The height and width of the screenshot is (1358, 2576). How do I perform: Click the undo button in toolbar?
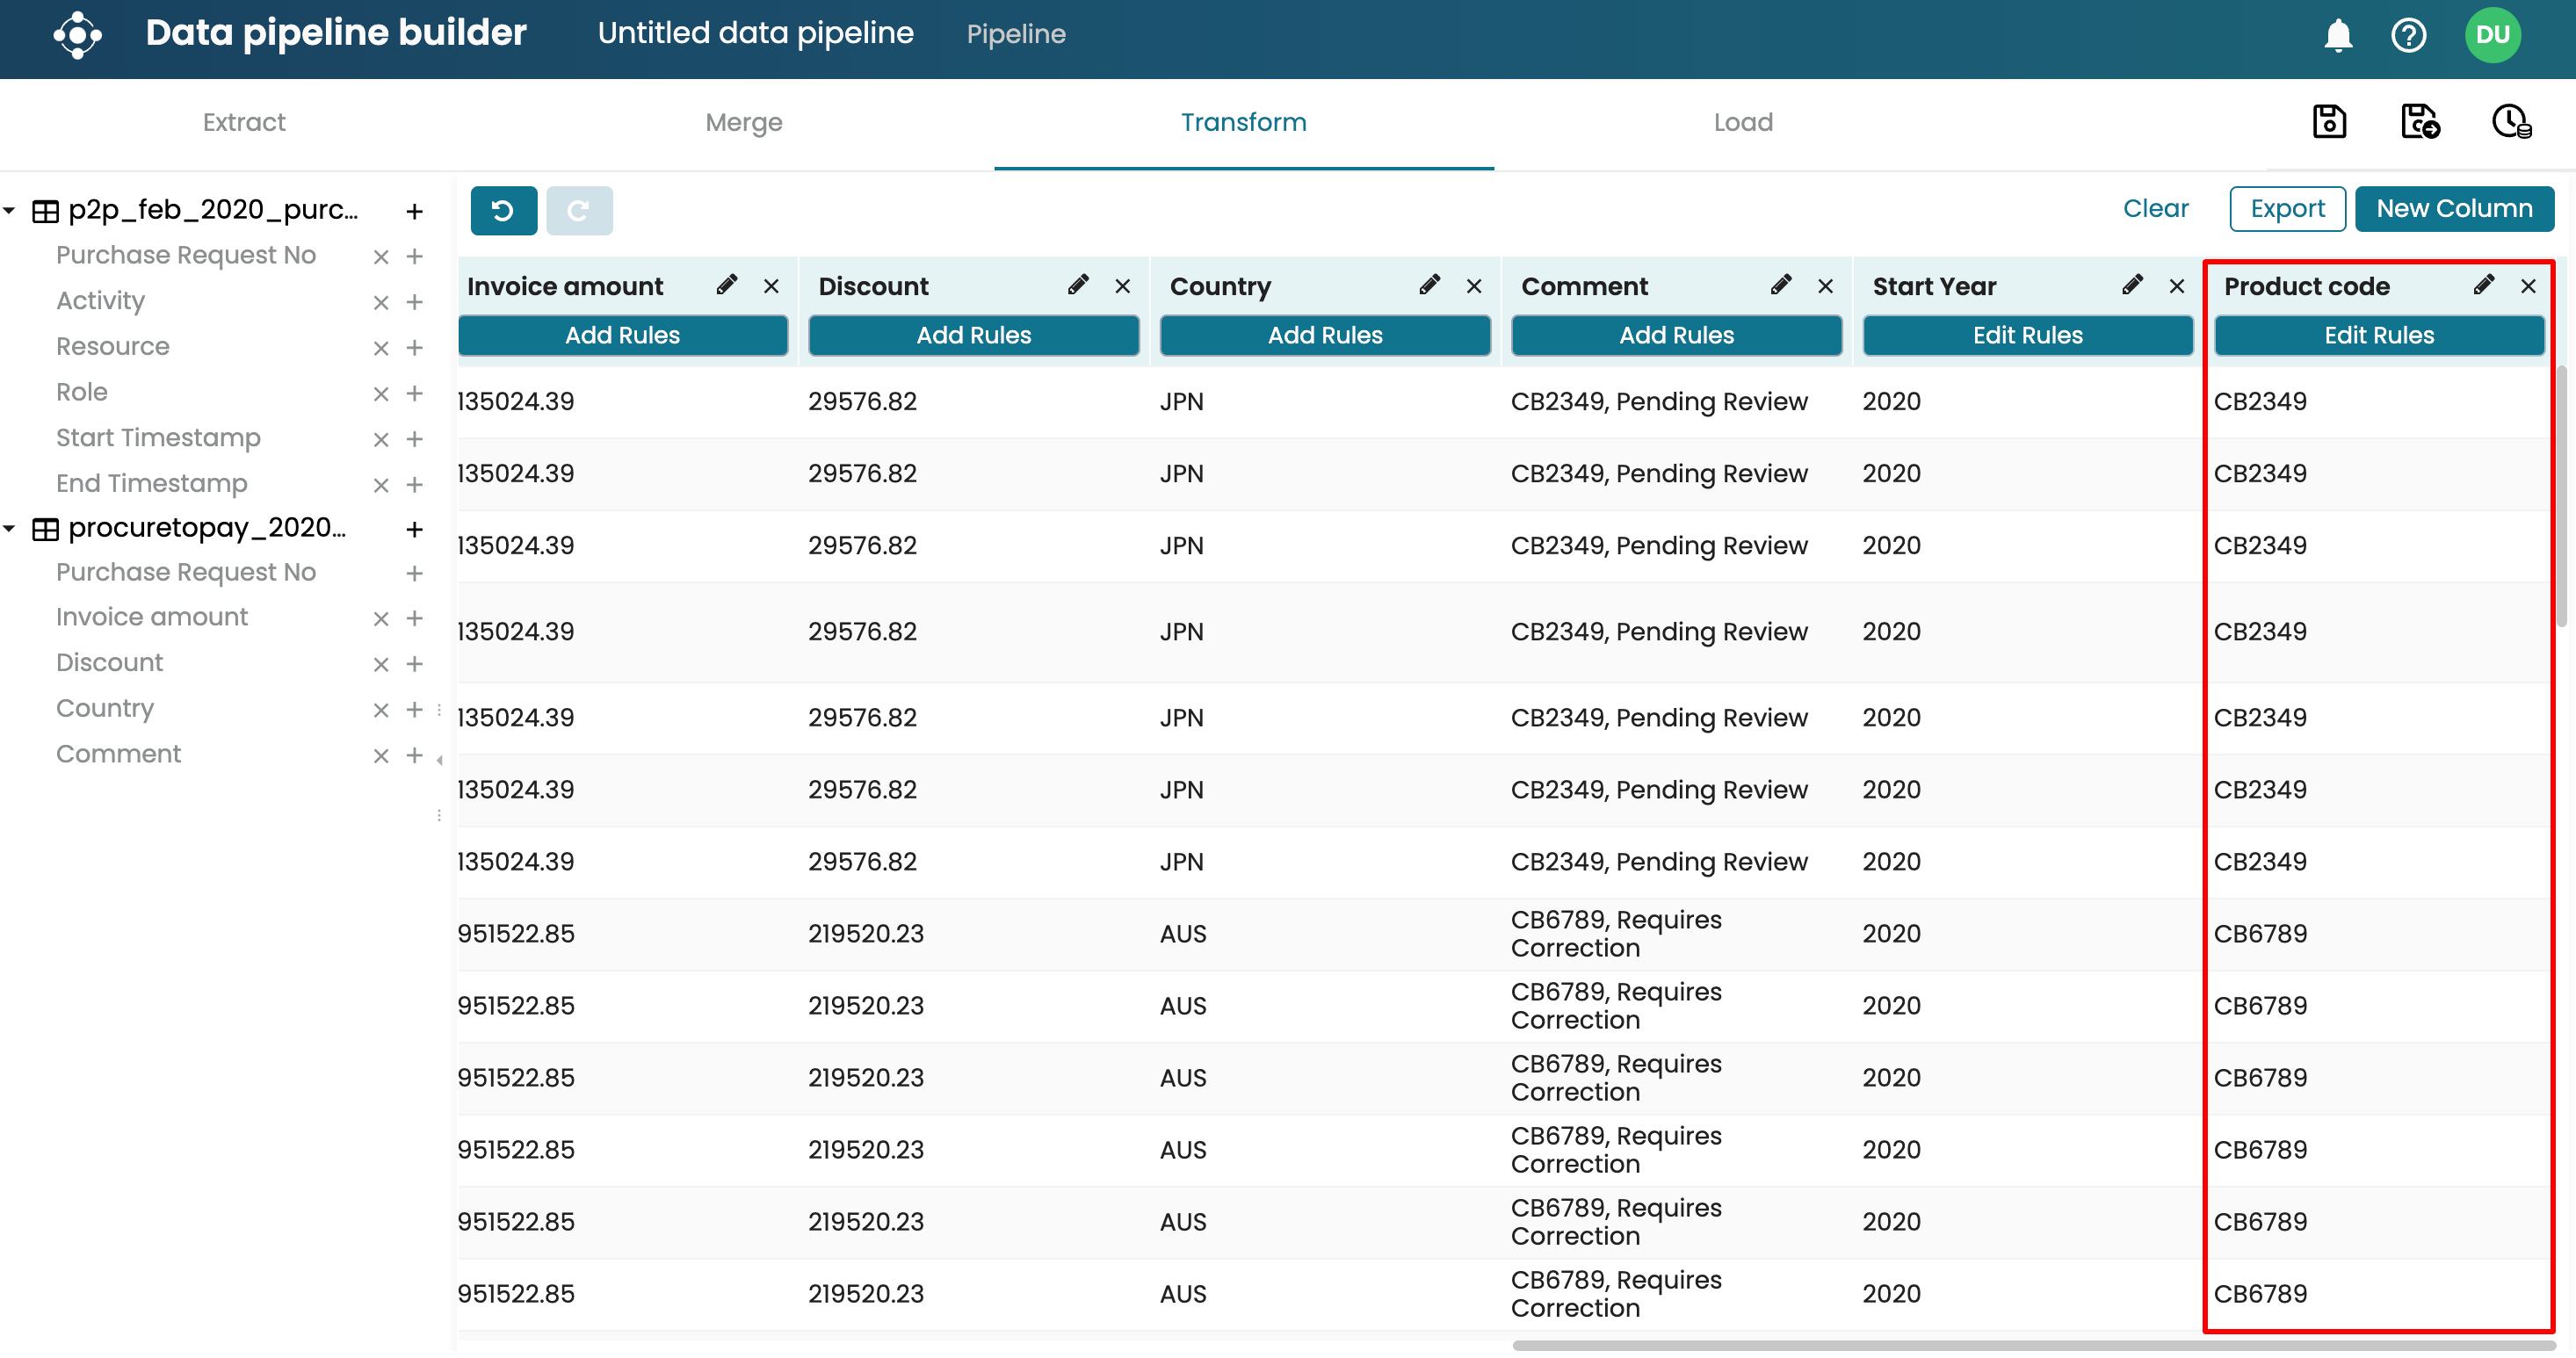point(503,210)
